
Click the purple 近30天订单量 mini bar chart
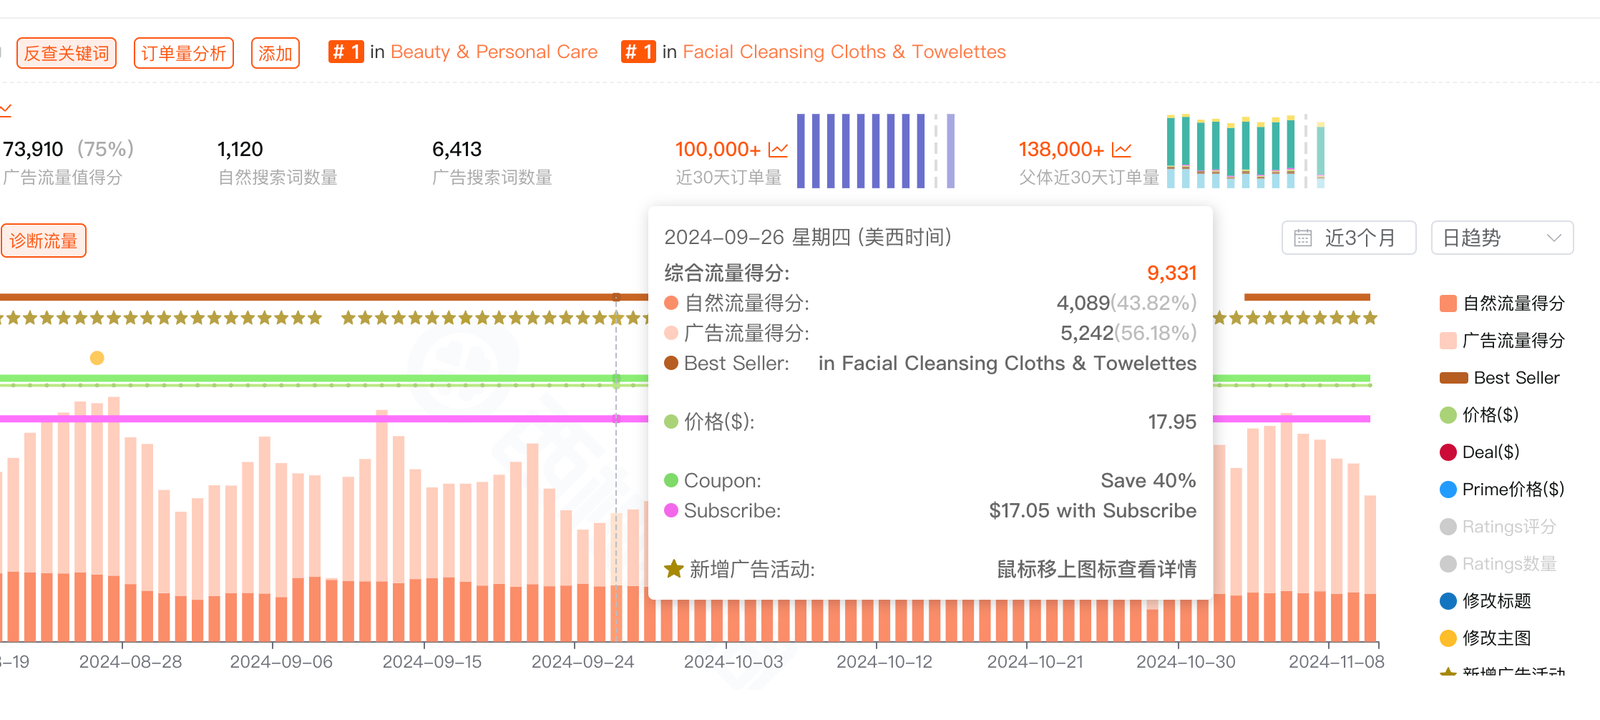point(875,151)
